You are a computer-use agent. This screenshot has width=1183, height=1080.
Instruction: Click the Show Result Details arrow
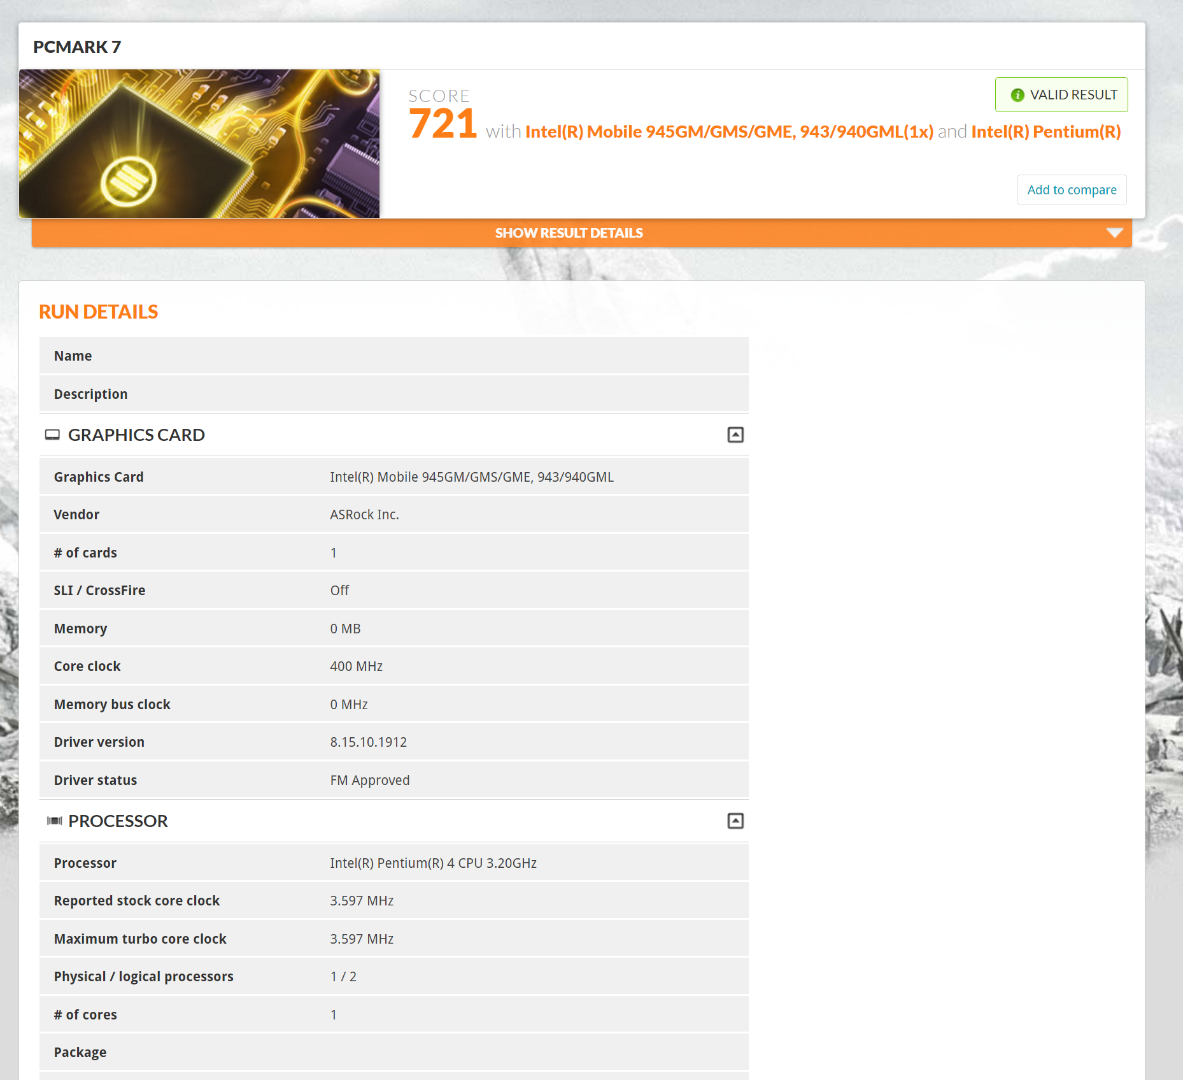point(1114,233)
